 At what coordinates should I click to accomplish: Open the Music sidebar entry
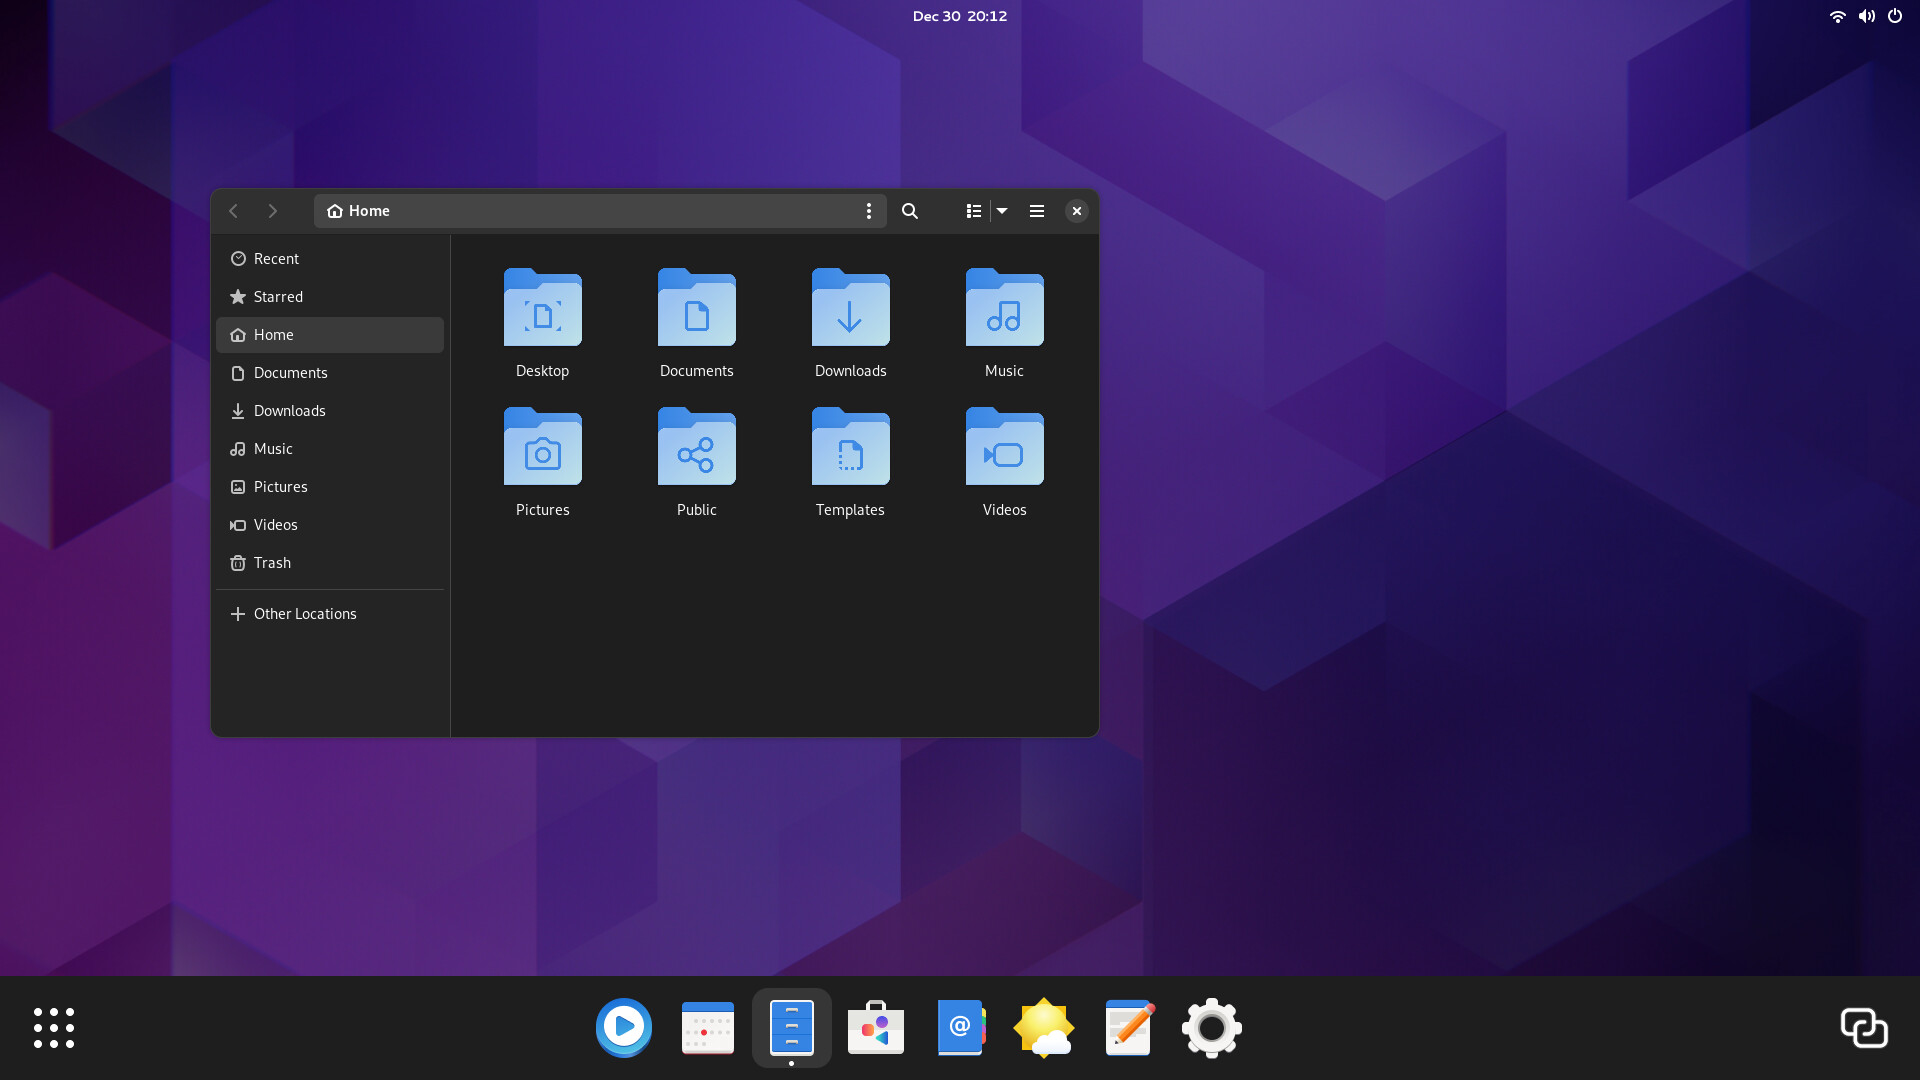tap(273, 449)
